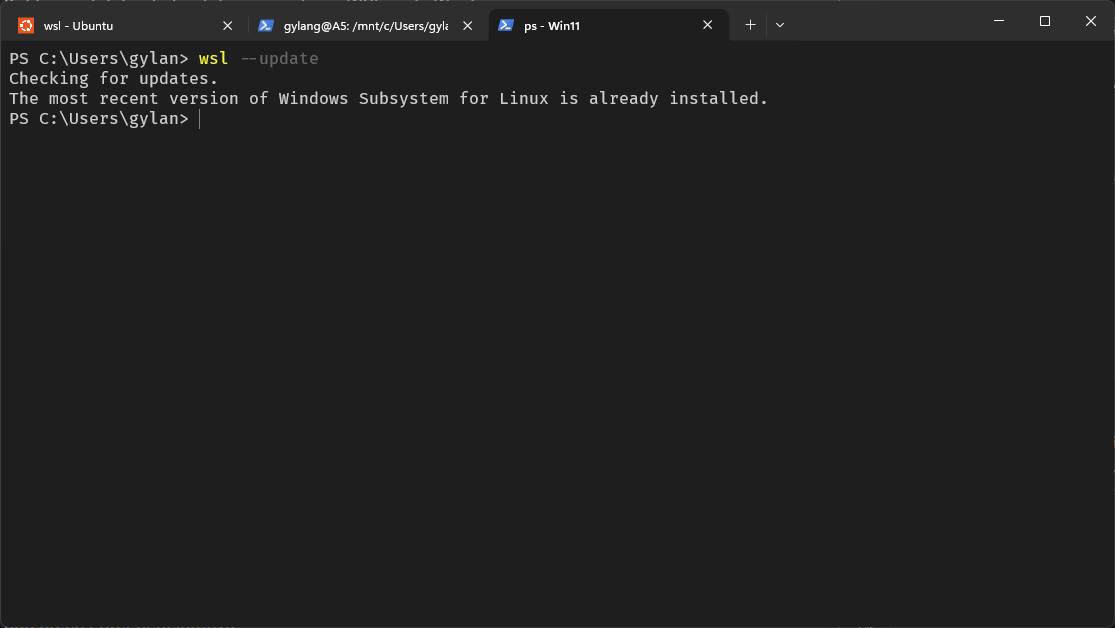
Task: Close the ps - Win11 tab
Action: click(x=708, y=26)
